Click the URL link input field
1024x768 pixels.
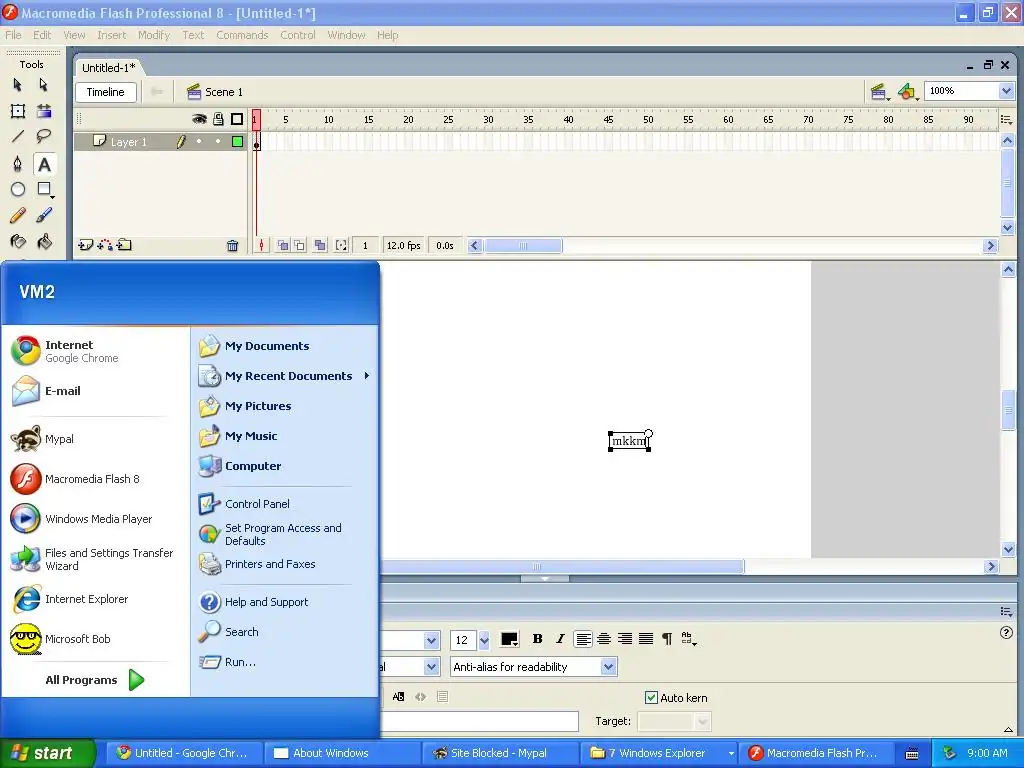click(x=480, y=722)
